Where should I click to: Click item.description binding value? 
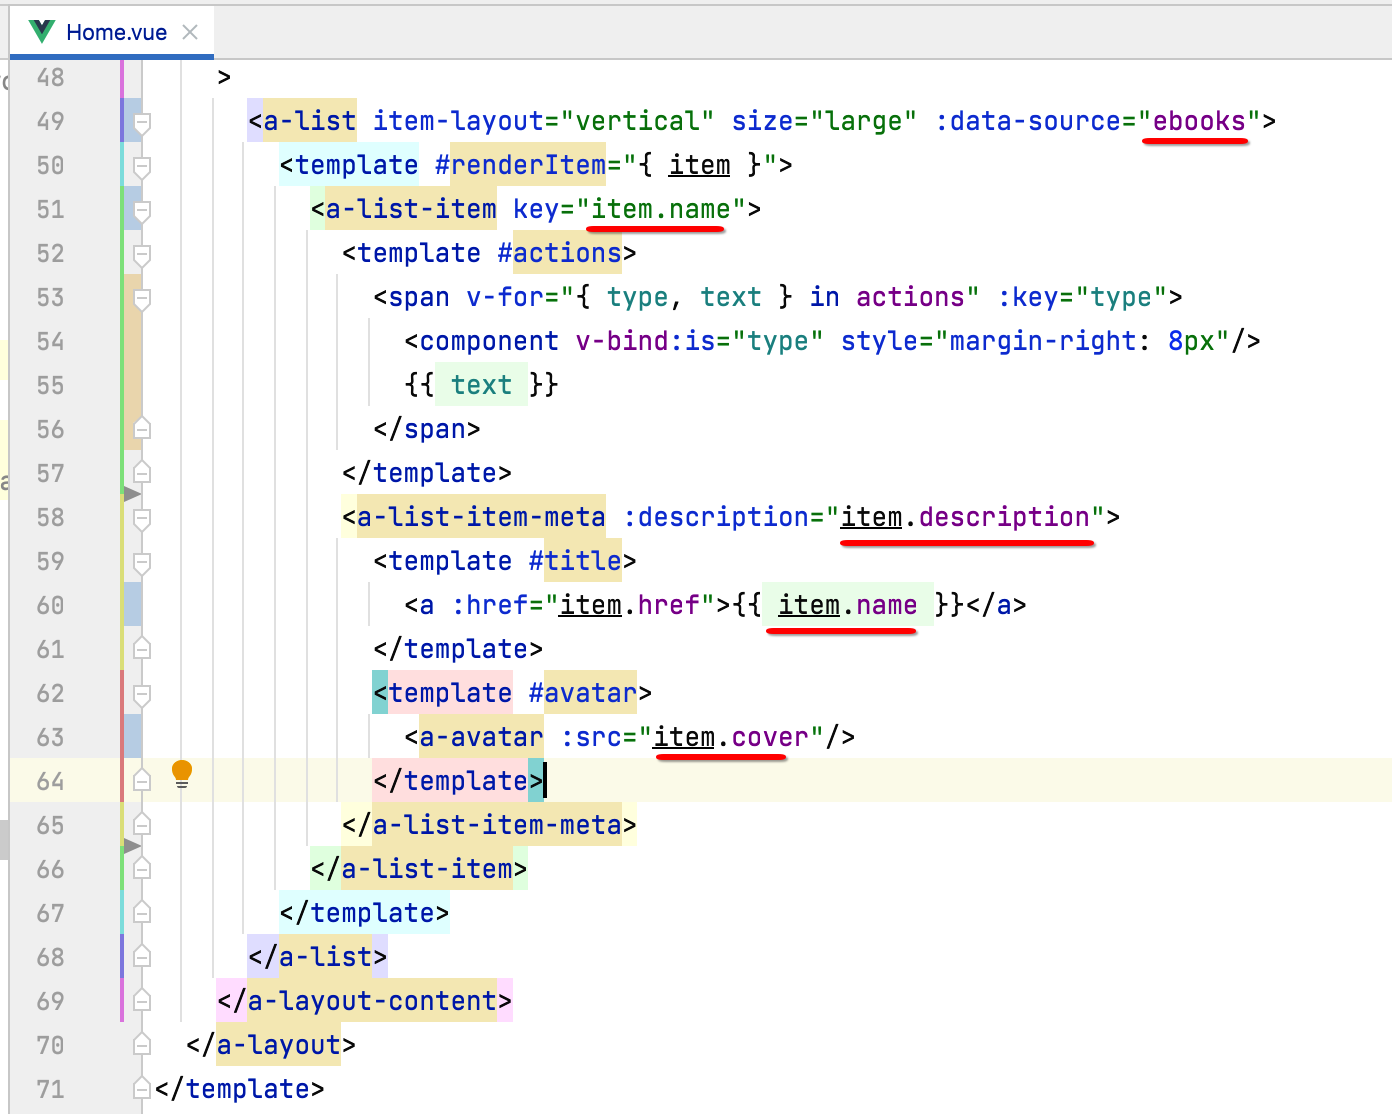tap(965, 518)
